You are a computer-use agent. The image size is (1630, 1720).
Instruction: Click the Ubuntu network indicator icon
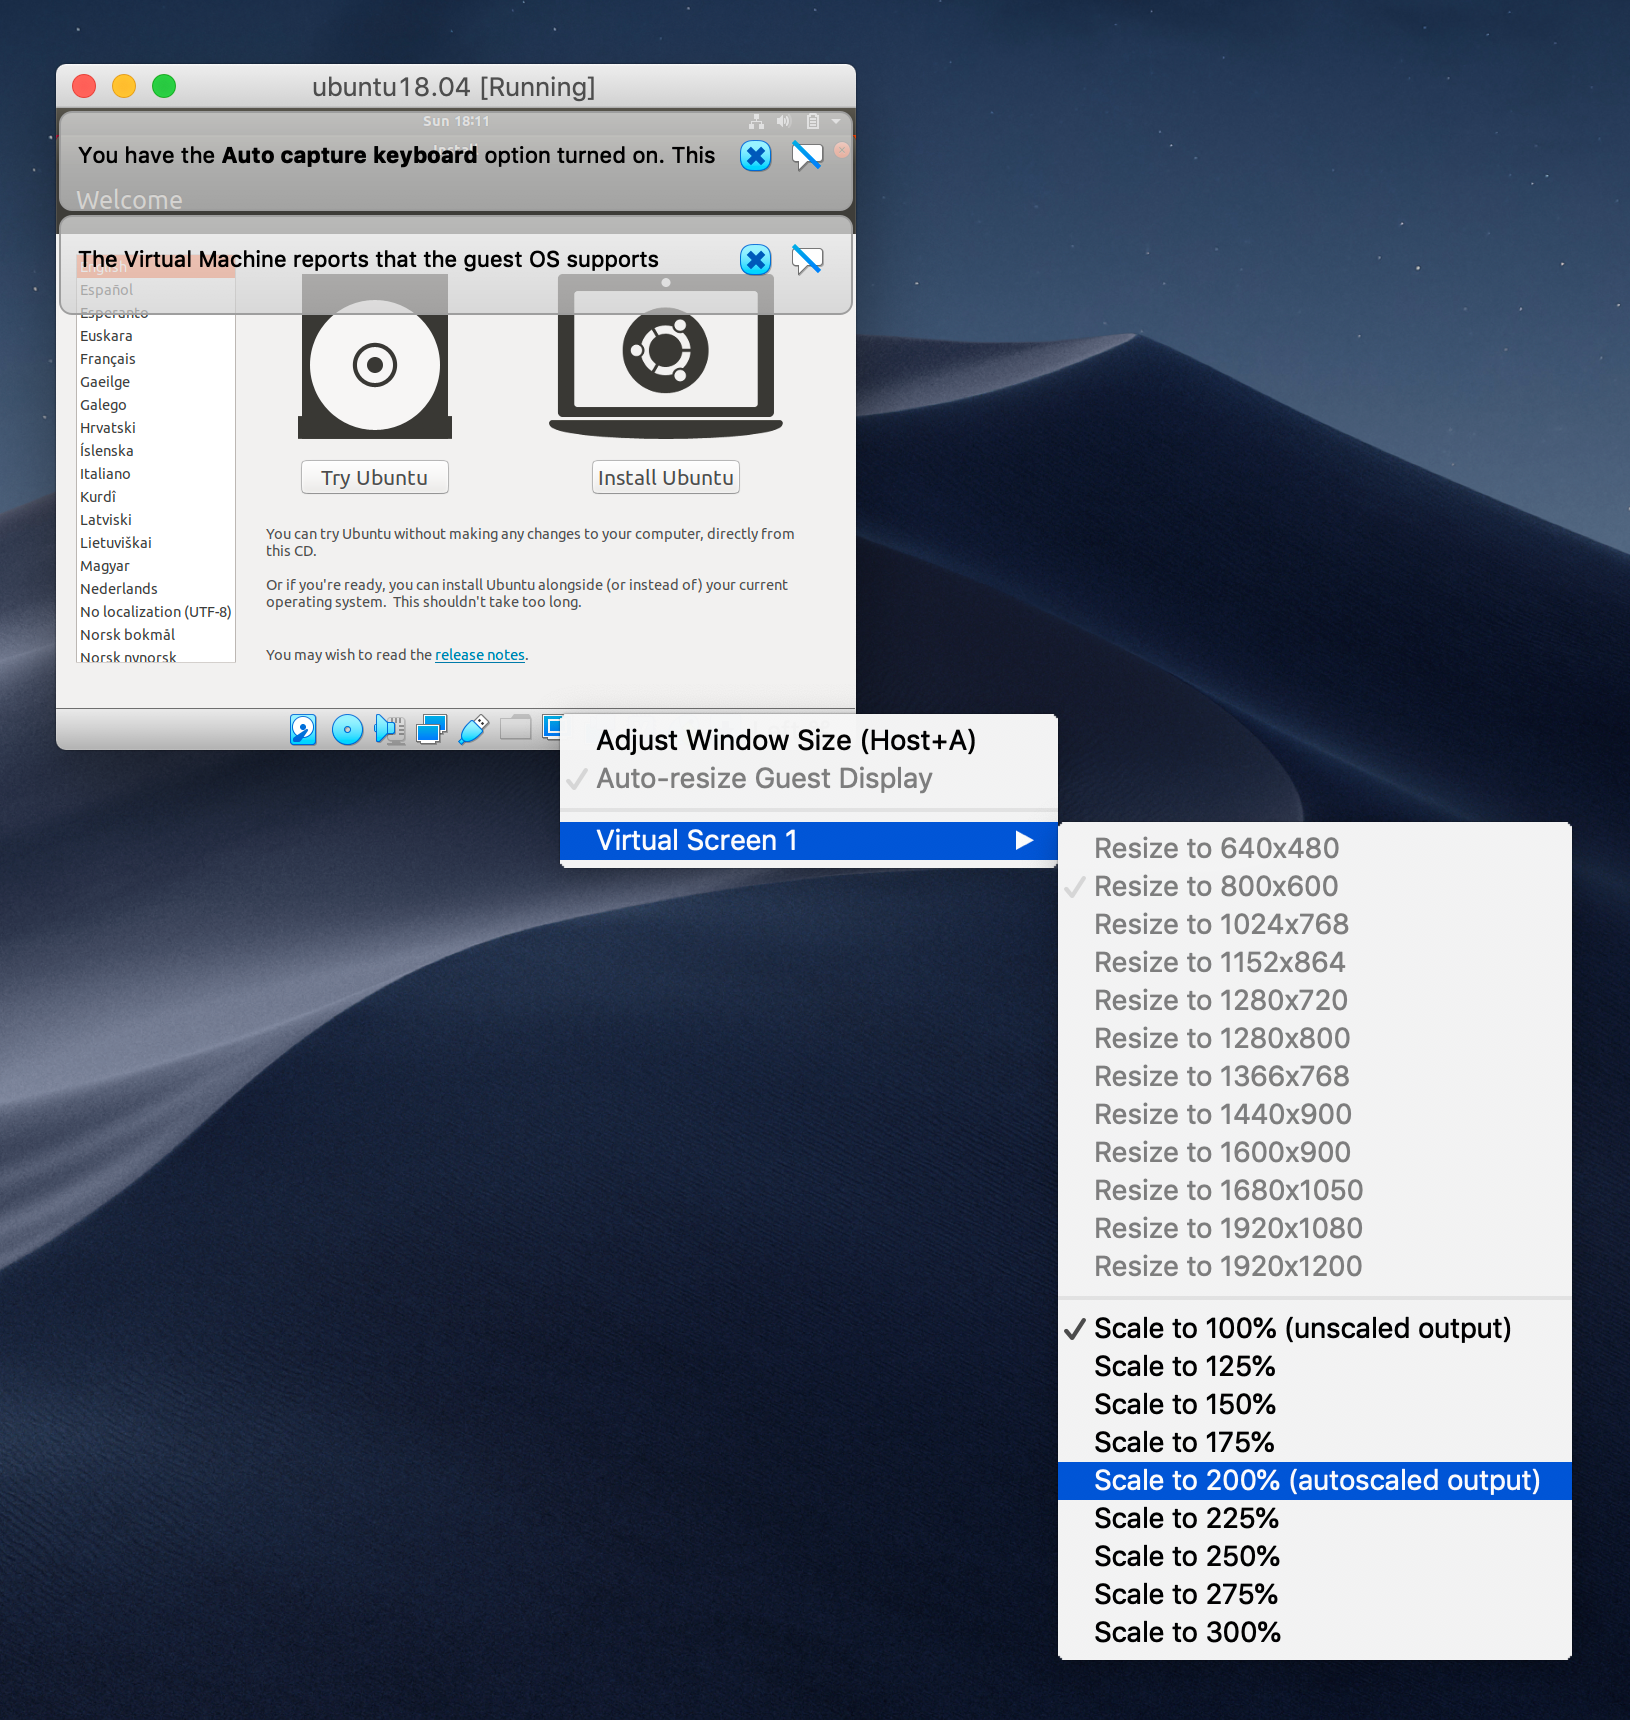(756, 121)
